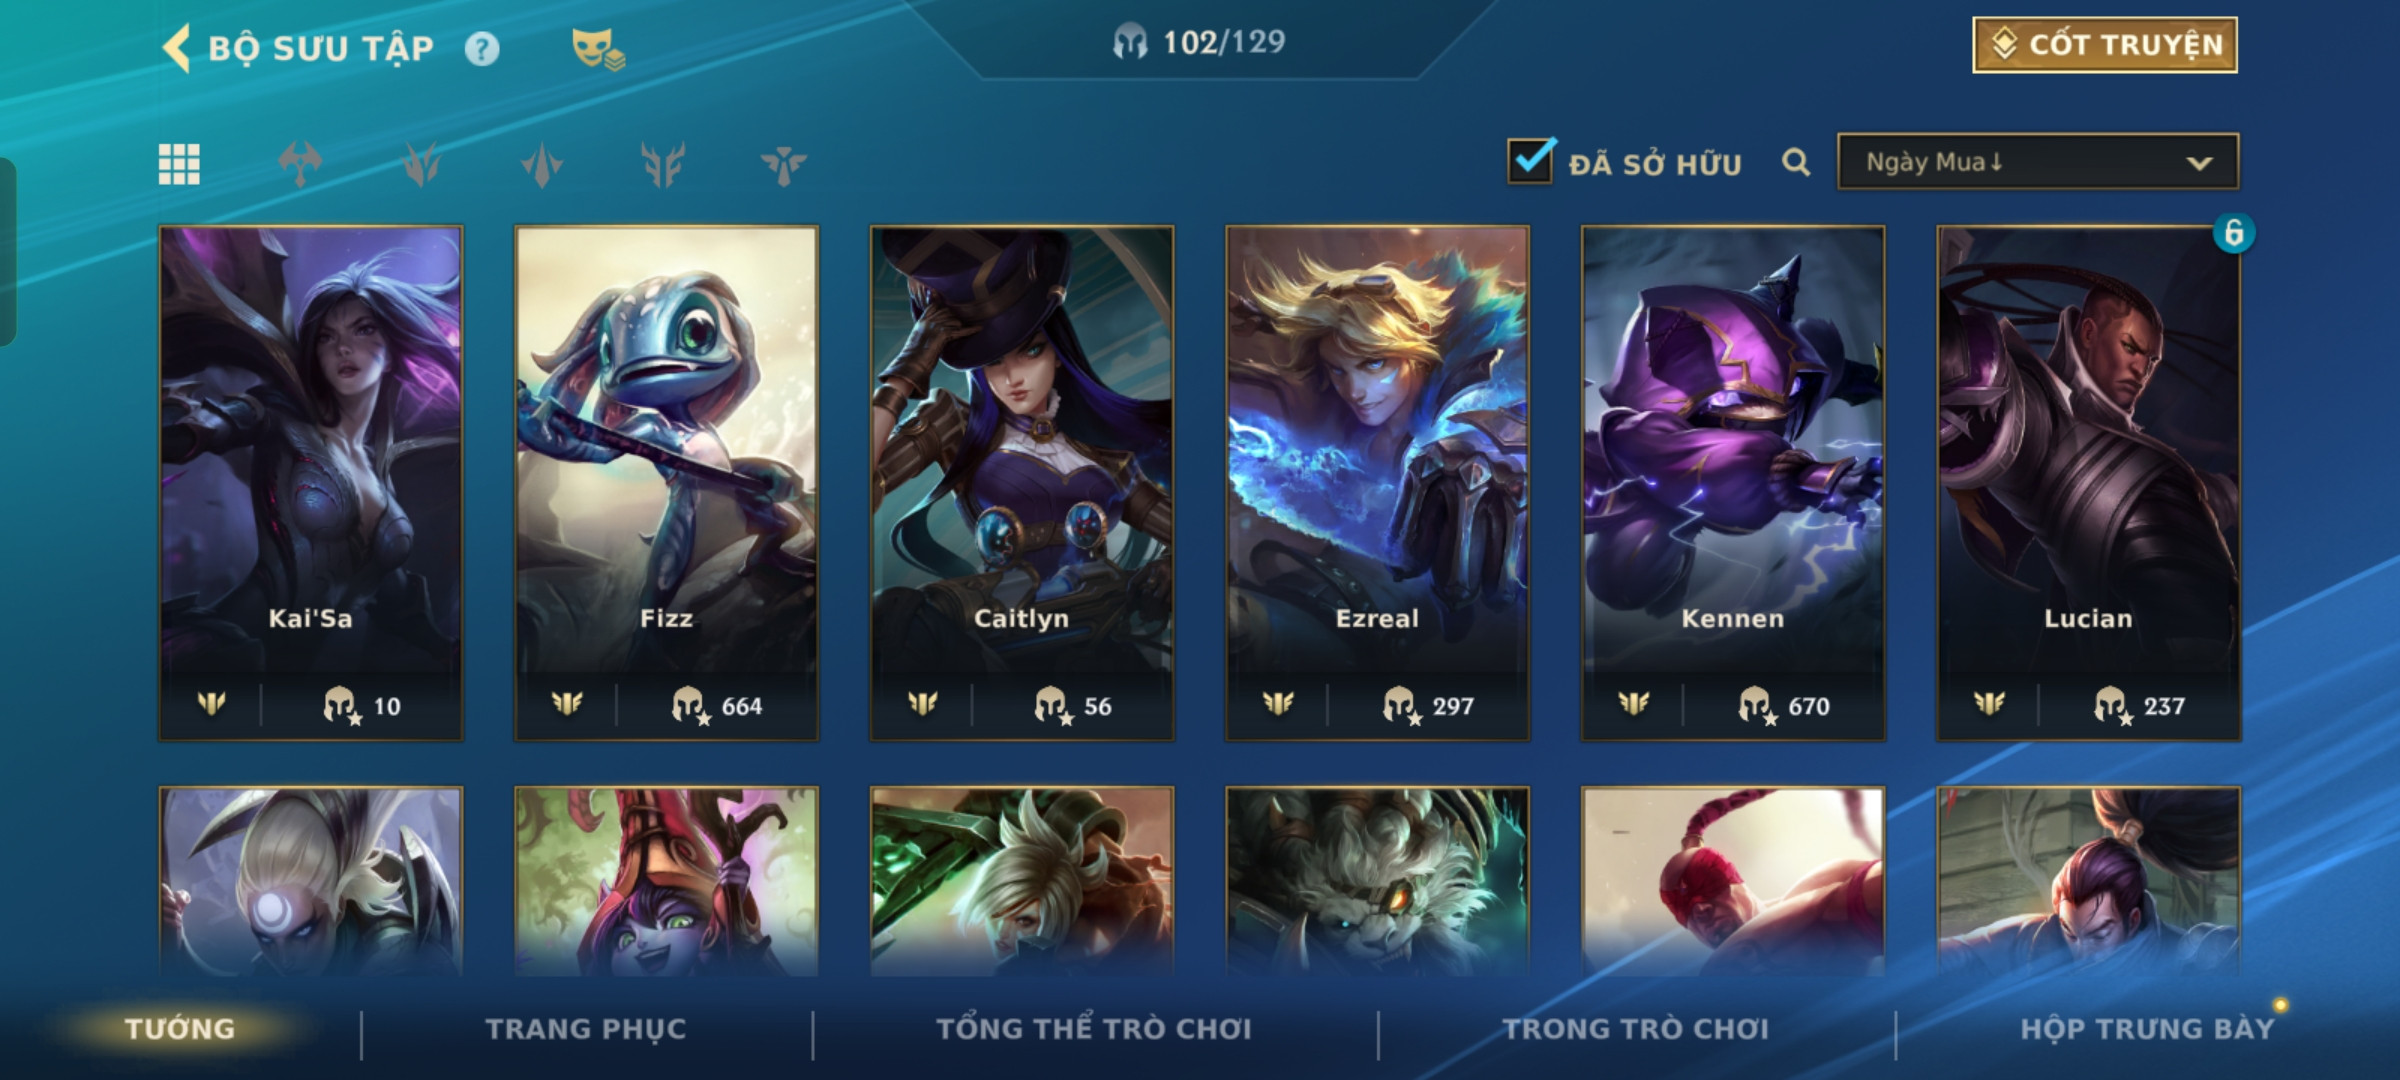Open the Kai'Sa champion card

point(310,483)
